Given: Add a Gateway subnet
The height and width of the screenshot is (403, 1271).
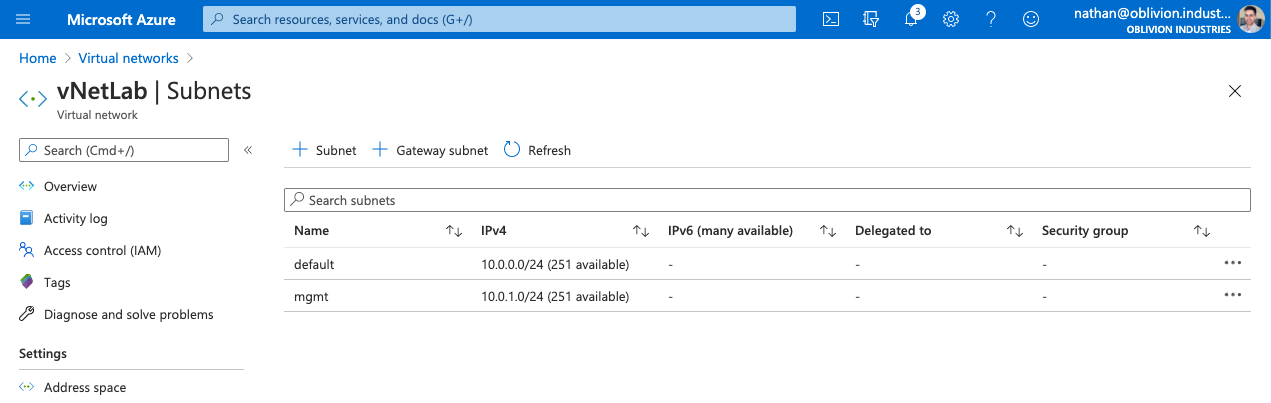Looking at the screenshot, I should click(430, 150).
